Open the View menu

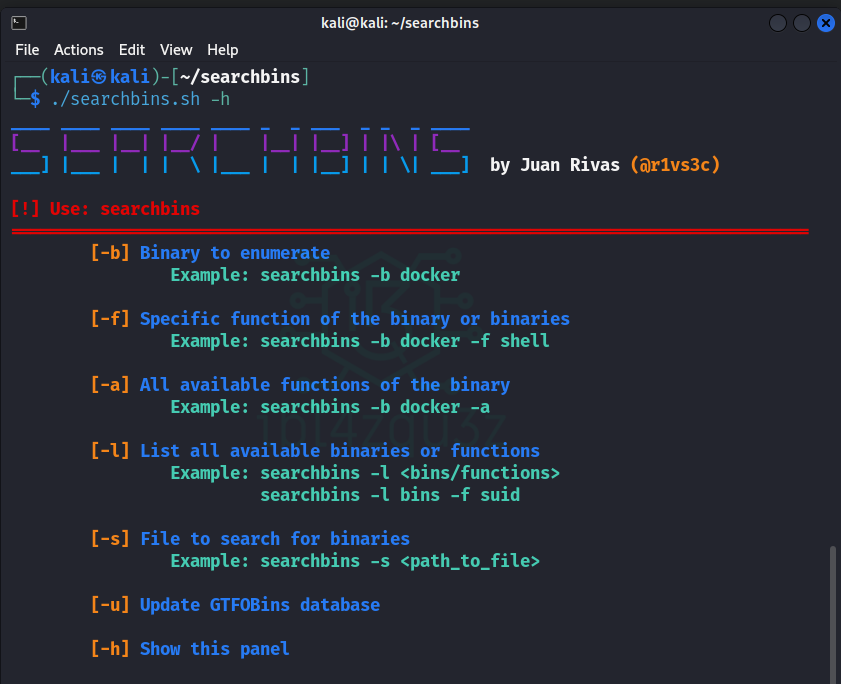[176, 50]
